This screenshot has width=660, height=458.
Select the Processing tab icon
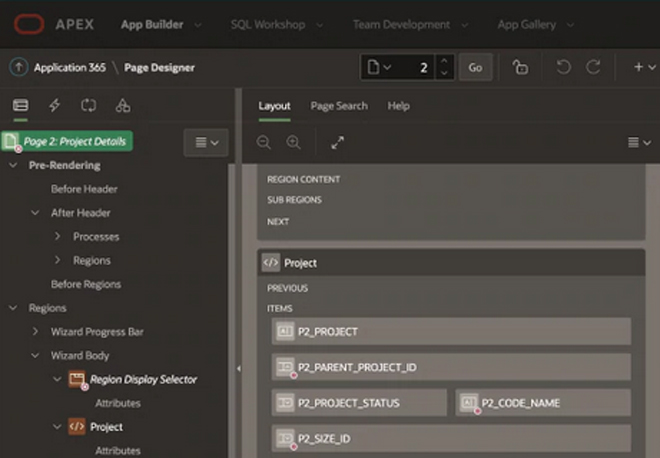[x=88, y=105]
